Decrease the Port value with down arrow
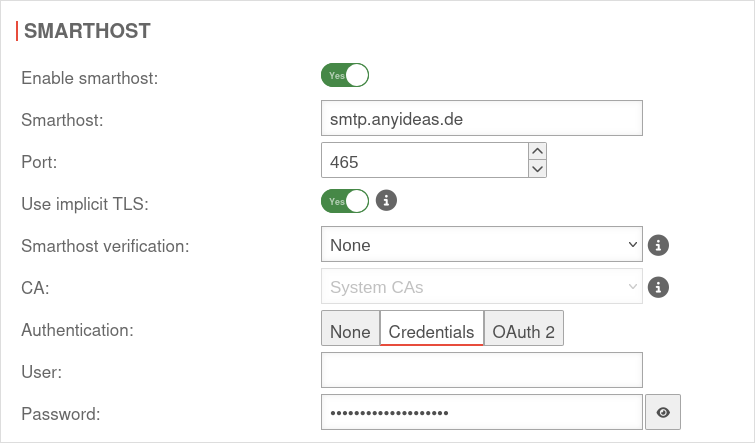755x443 pixels. 537,169
